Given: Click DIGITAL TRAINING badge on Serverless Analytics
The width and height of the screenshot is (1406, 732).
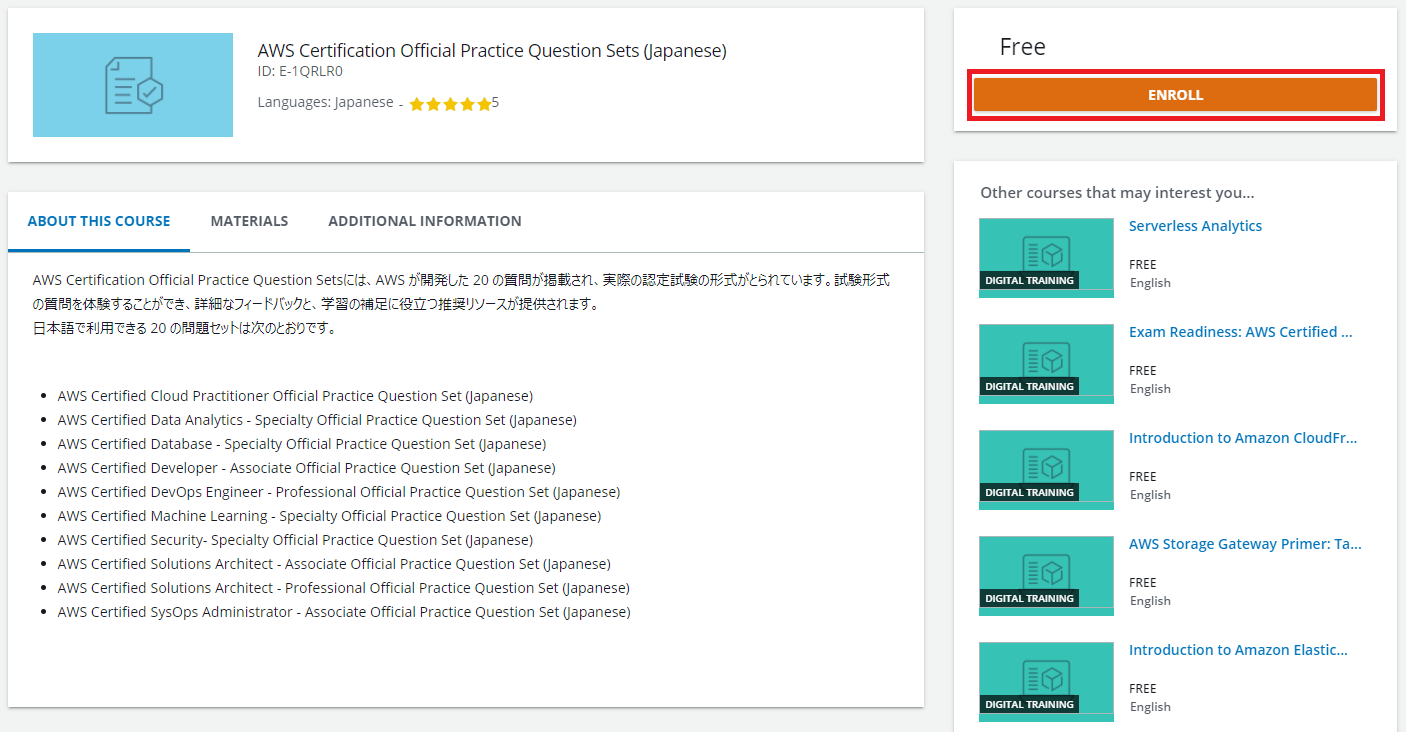Looking at the screenshot, I should 1029,281.
